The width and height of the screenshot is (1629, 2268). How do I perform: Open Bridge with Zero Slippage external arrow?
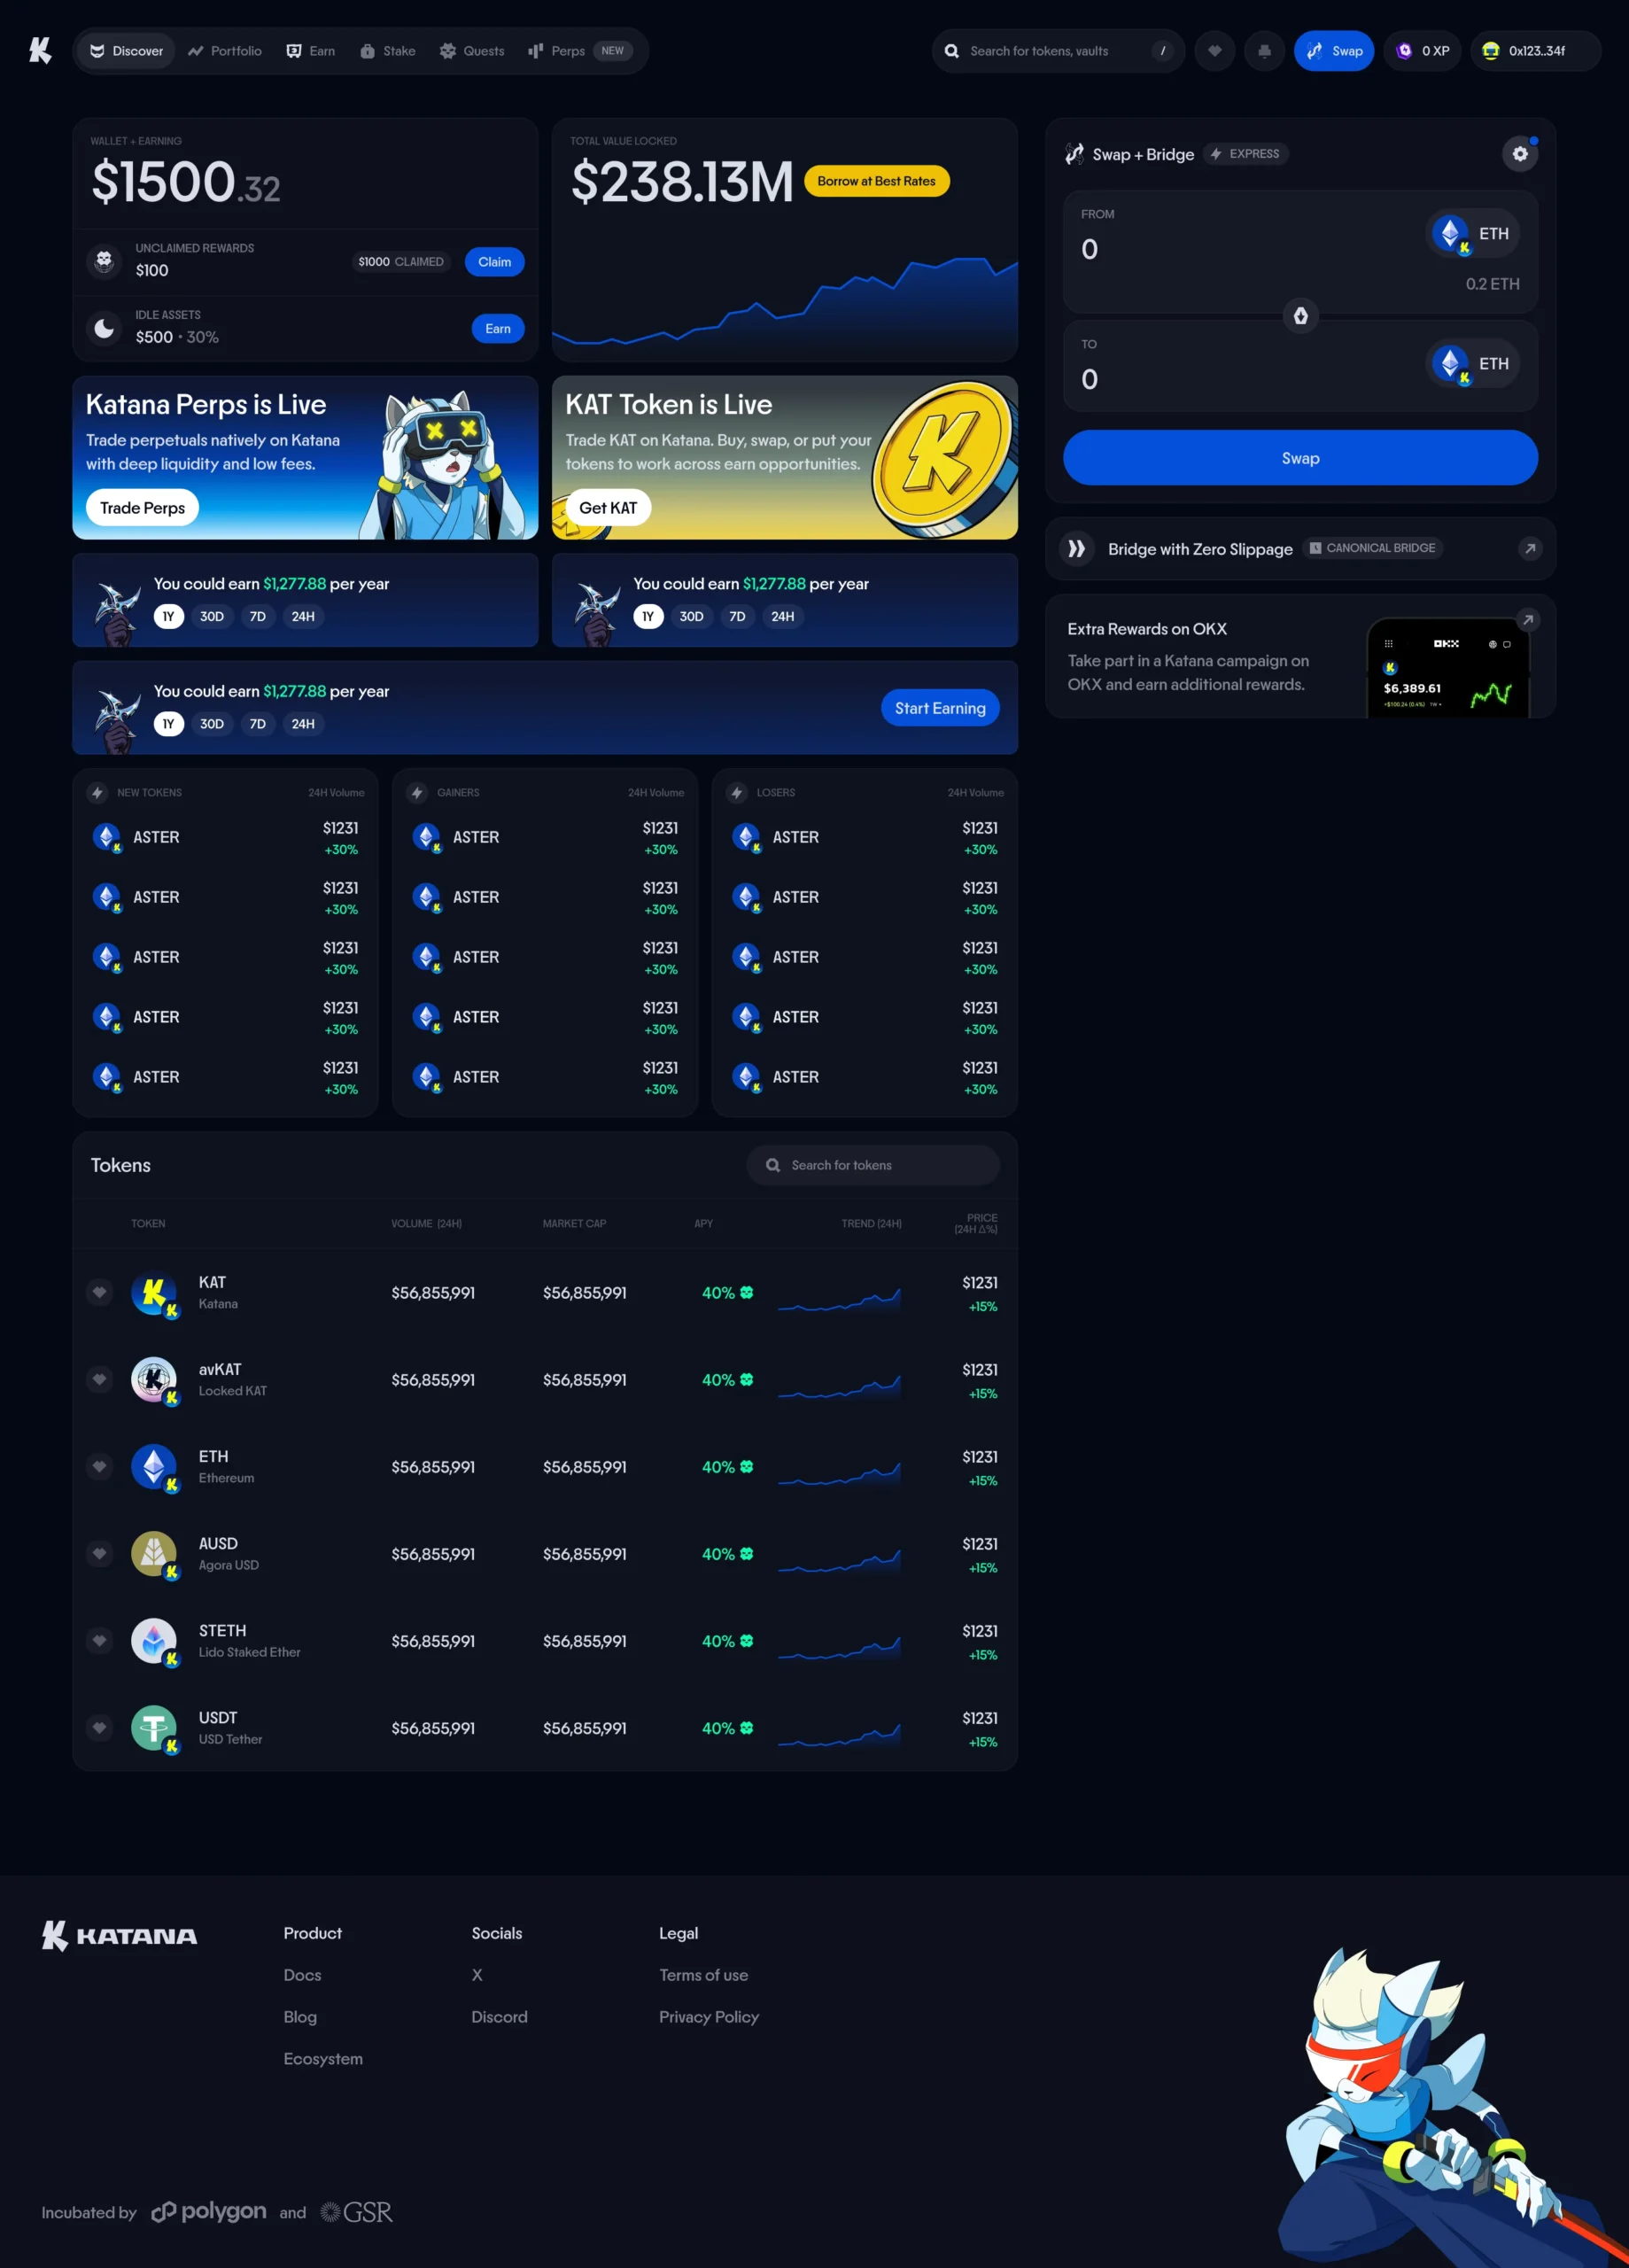point(1529,548)
